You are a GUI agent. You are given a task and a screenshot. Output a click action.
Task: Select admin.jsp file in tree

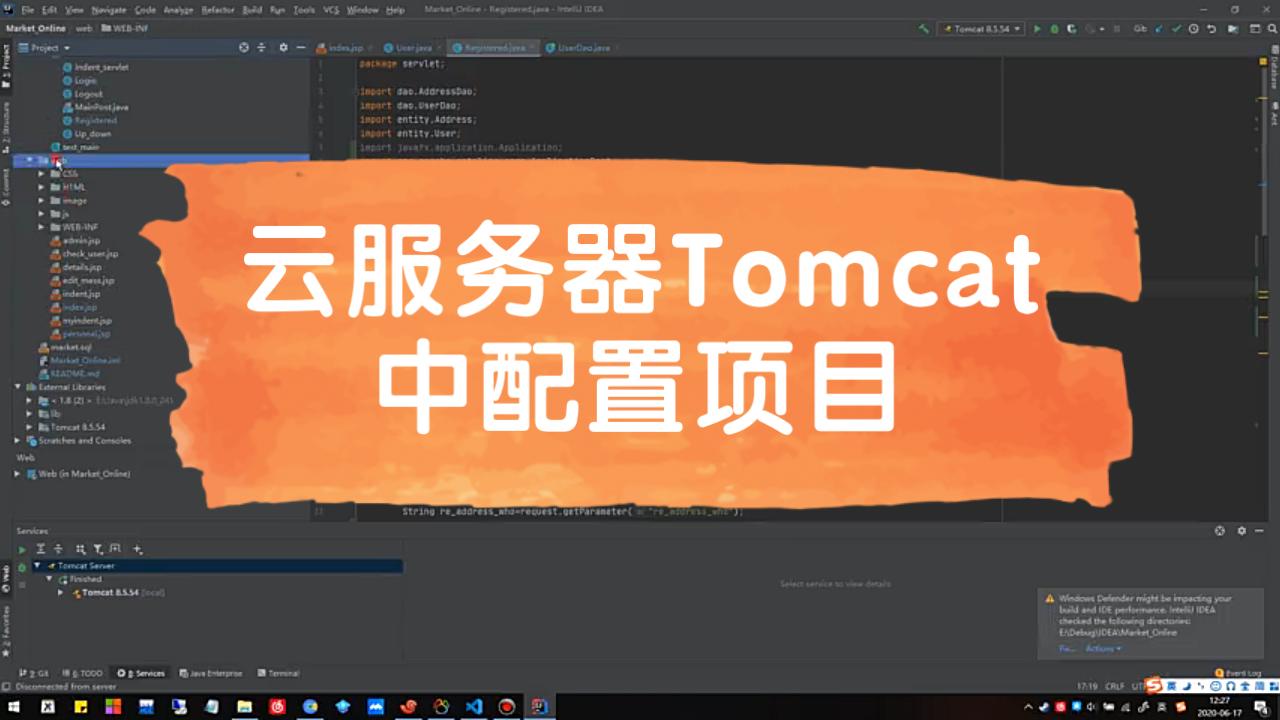tap(76, 241)
